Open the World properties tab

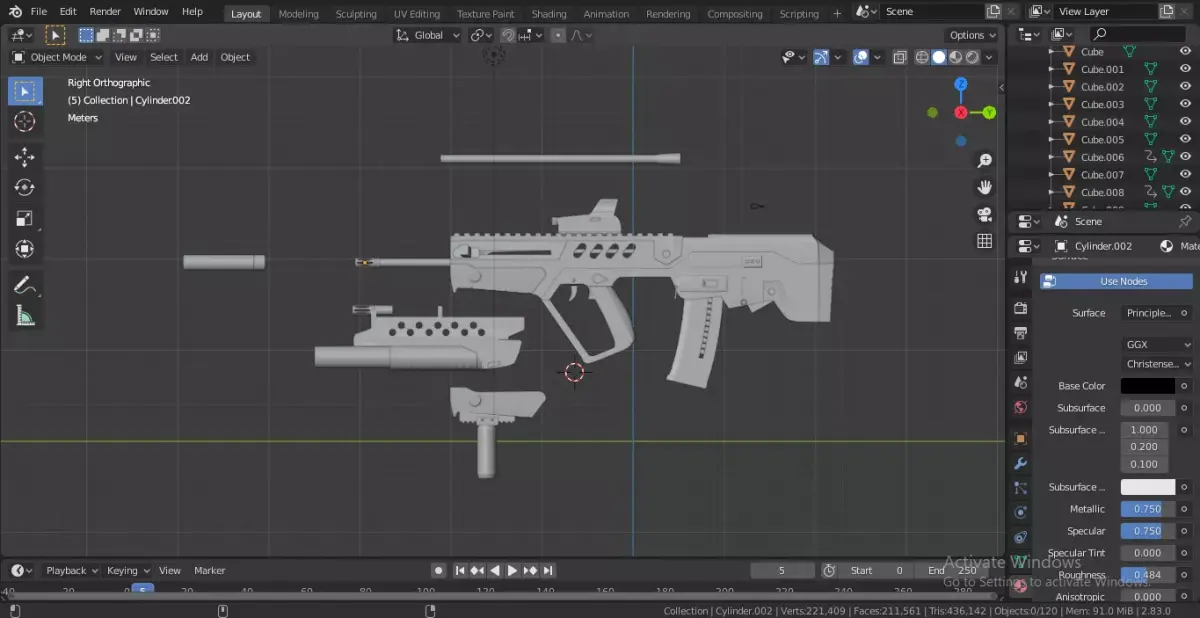[x=1020, y=407]
